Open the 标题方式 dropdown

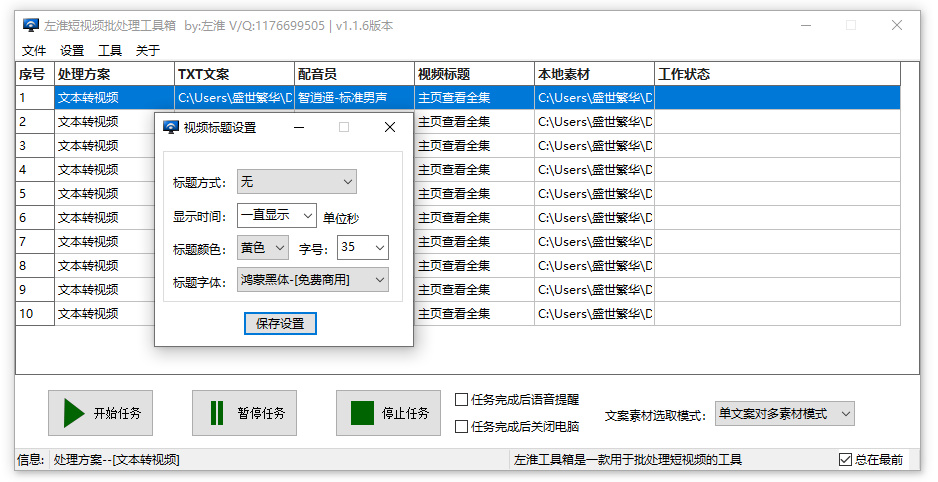tap(297, 182)
